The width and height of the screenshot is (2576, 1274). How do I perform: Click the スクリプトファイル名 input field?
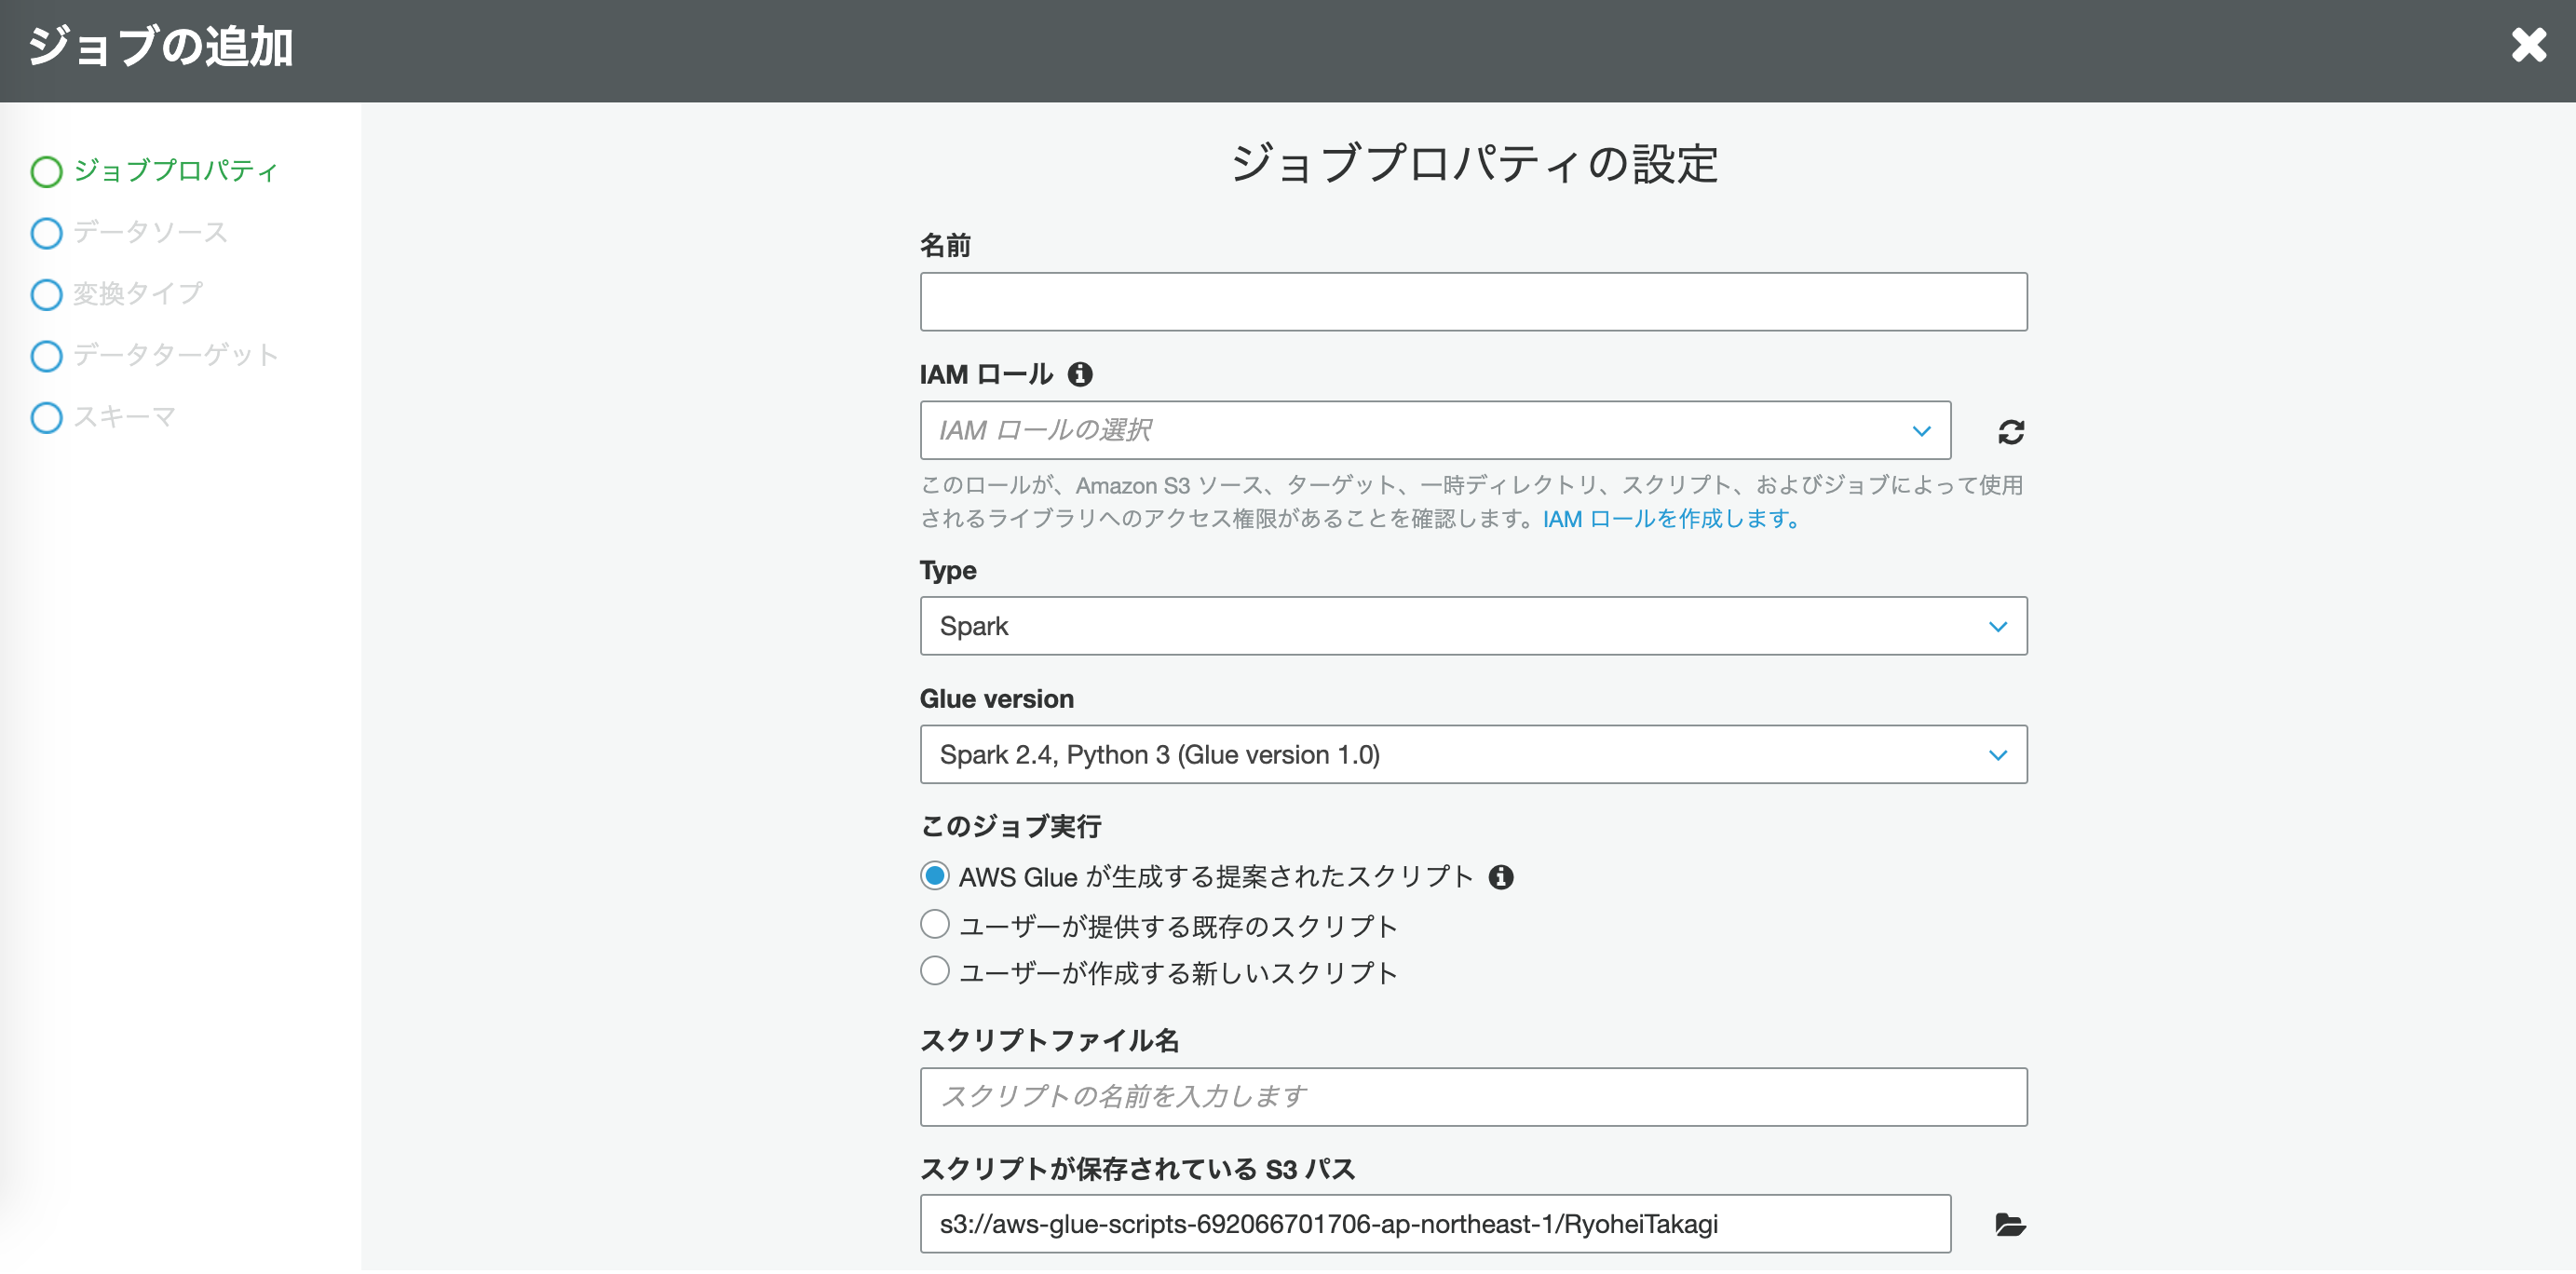pos(1472,1097)
